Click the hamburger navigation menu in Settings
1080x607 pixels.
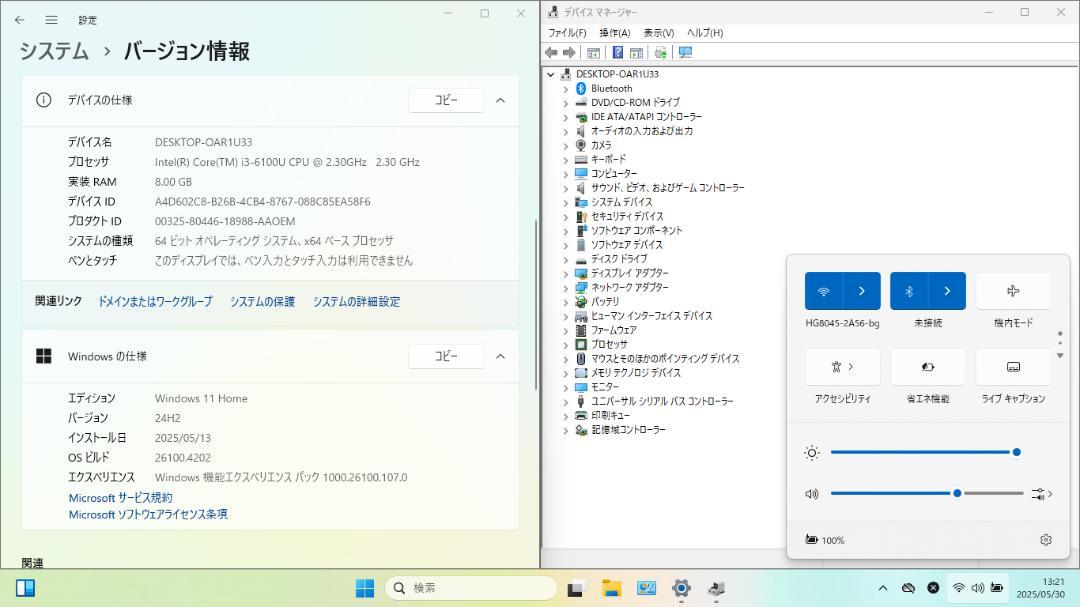52,20
